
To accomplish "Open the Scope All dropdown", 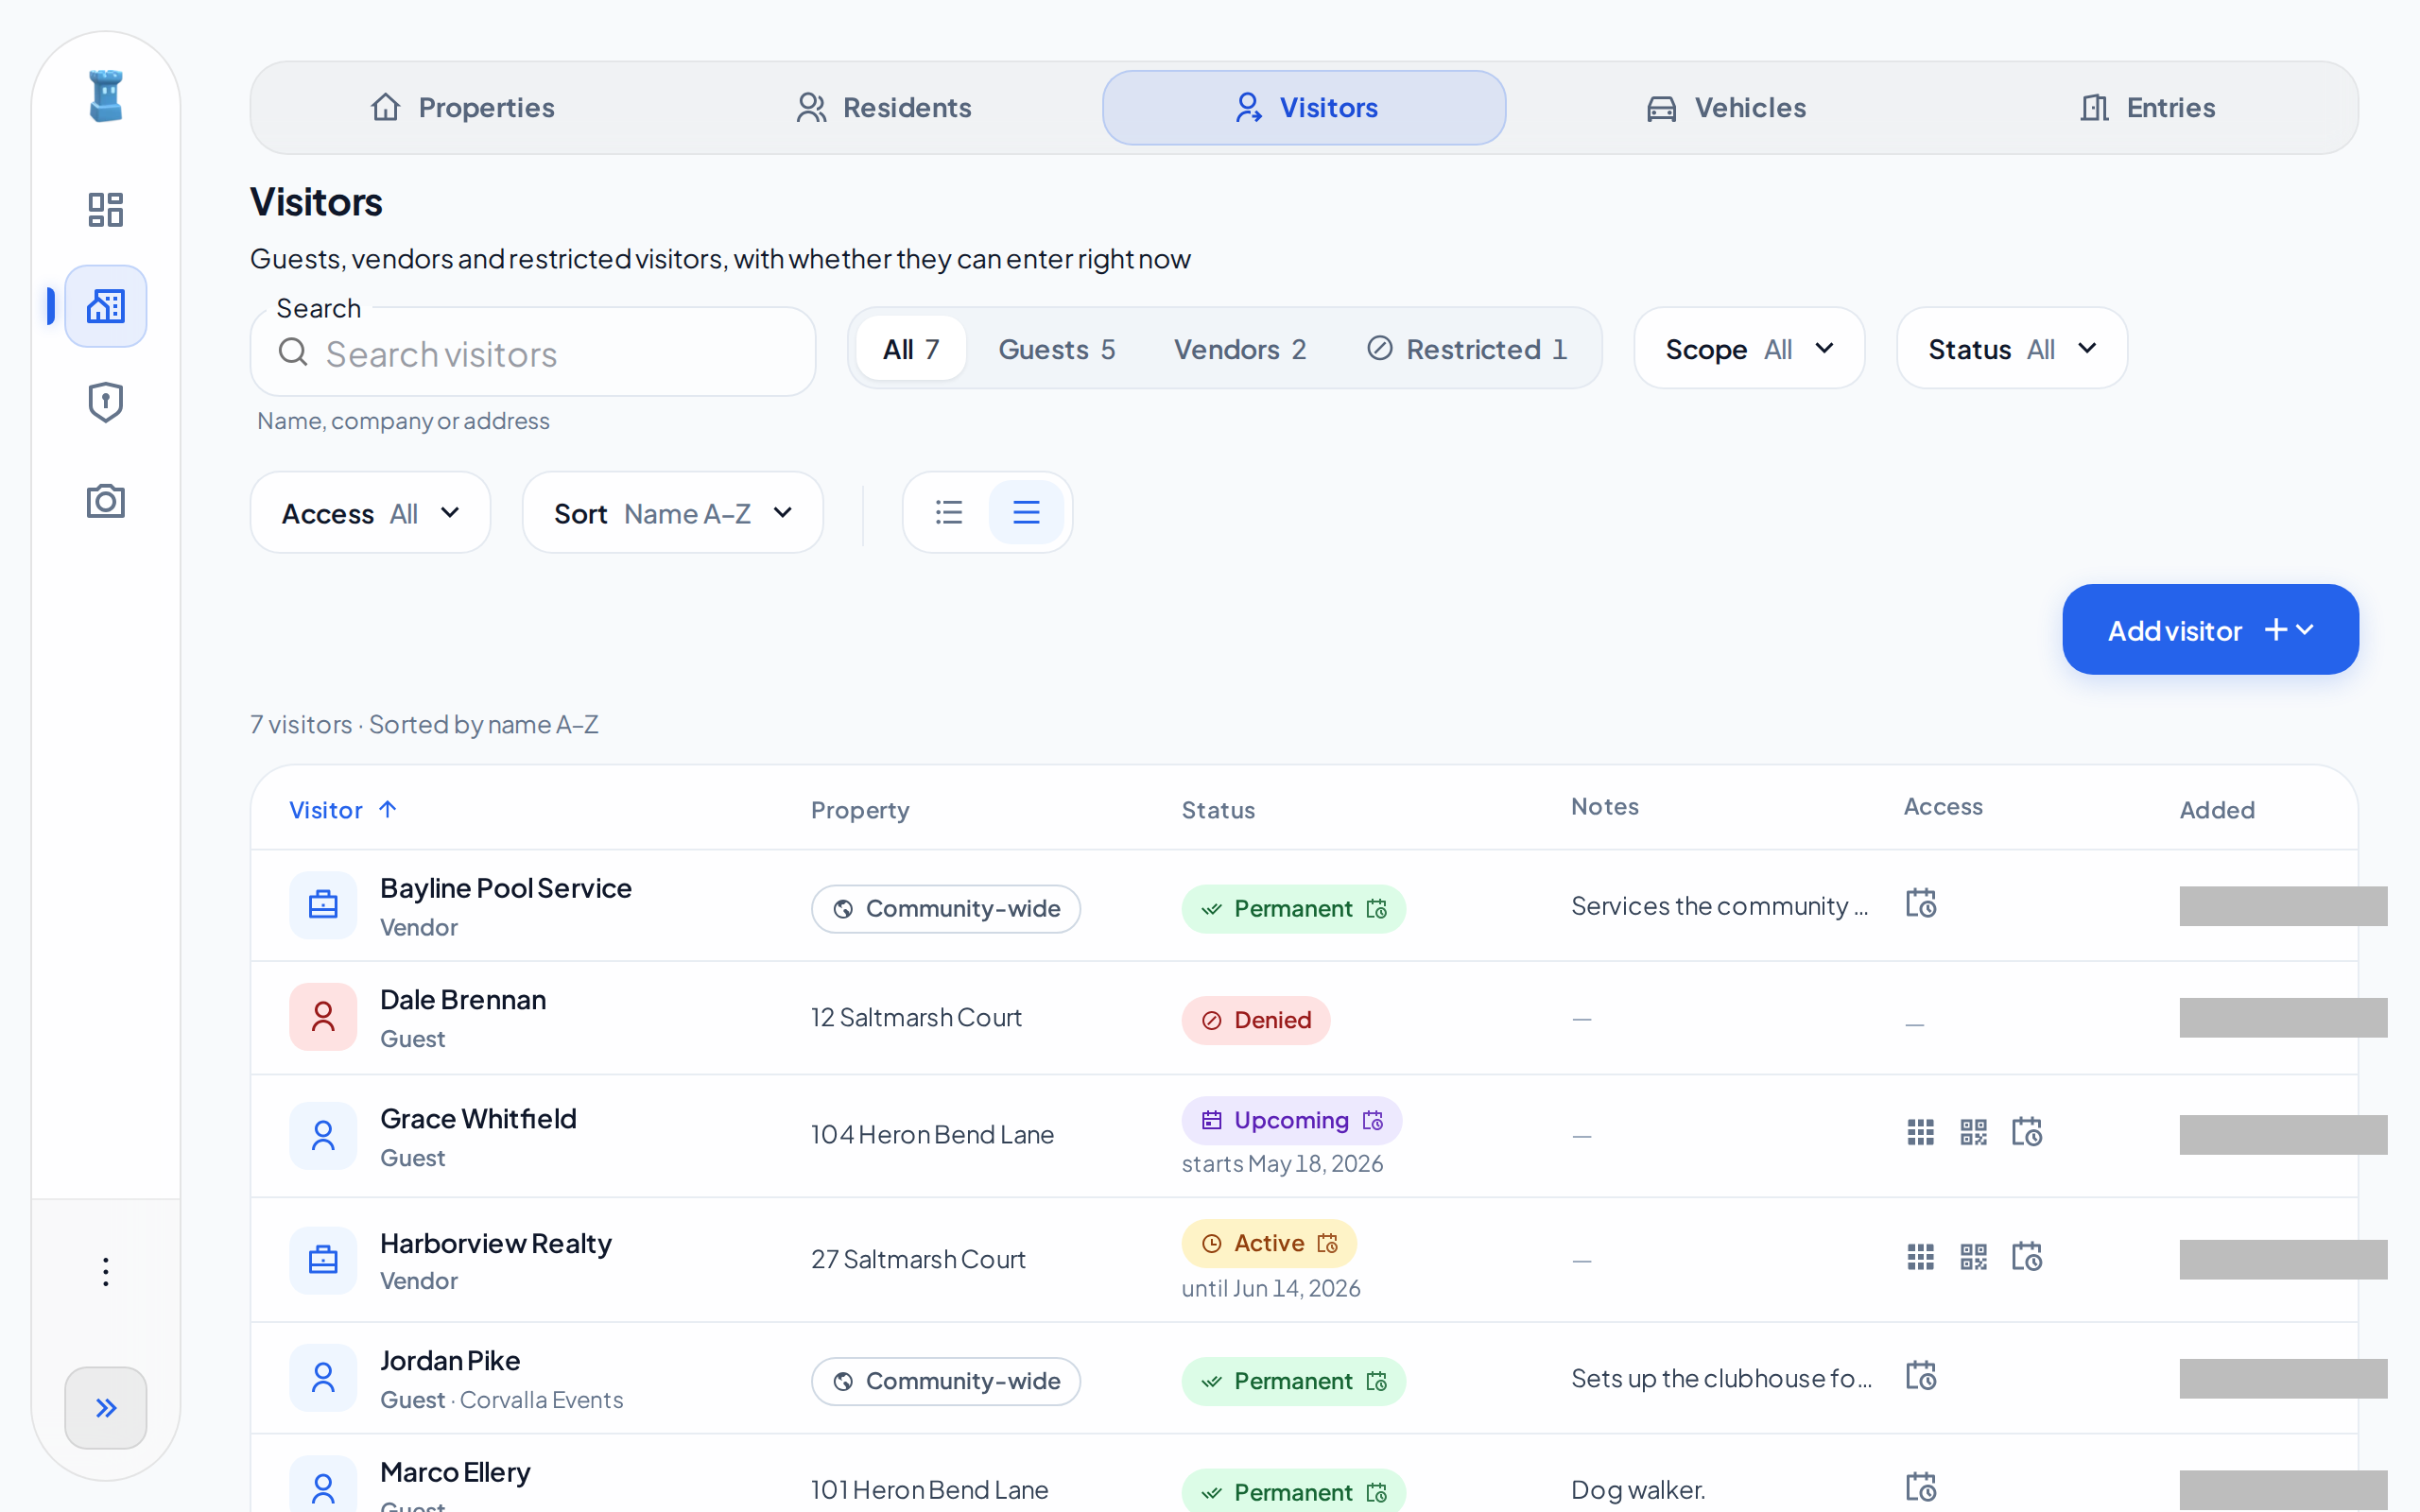I will [x=1749, y=349].
